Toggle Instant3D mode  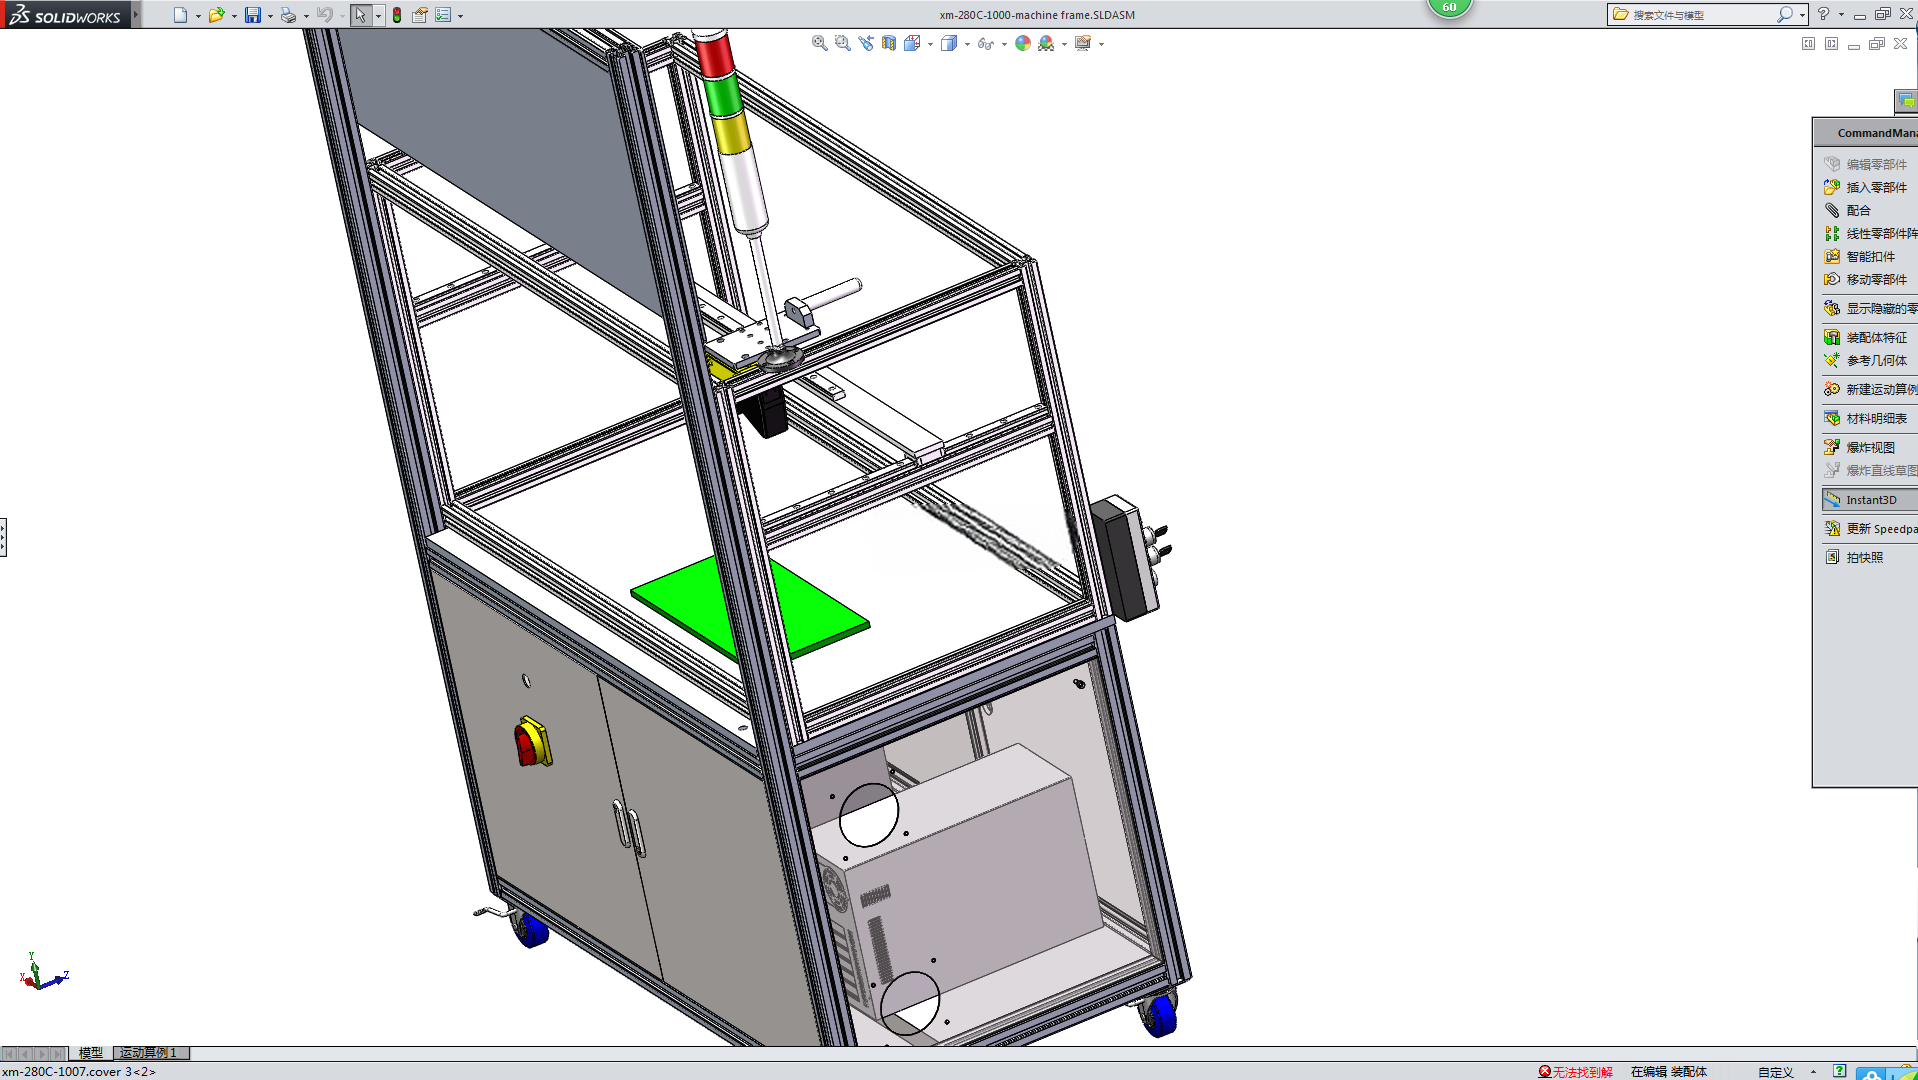[x=1868, y=500]
